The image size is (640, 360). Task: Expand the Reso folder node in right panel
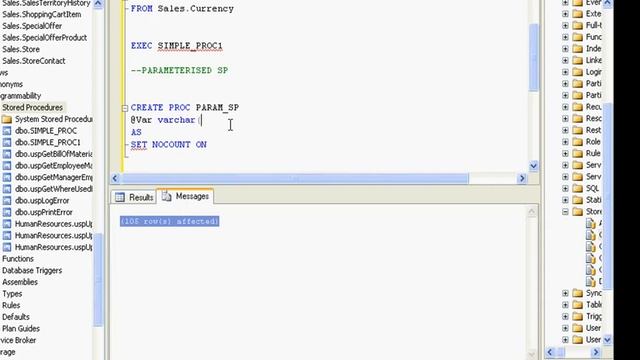(565, 118)
